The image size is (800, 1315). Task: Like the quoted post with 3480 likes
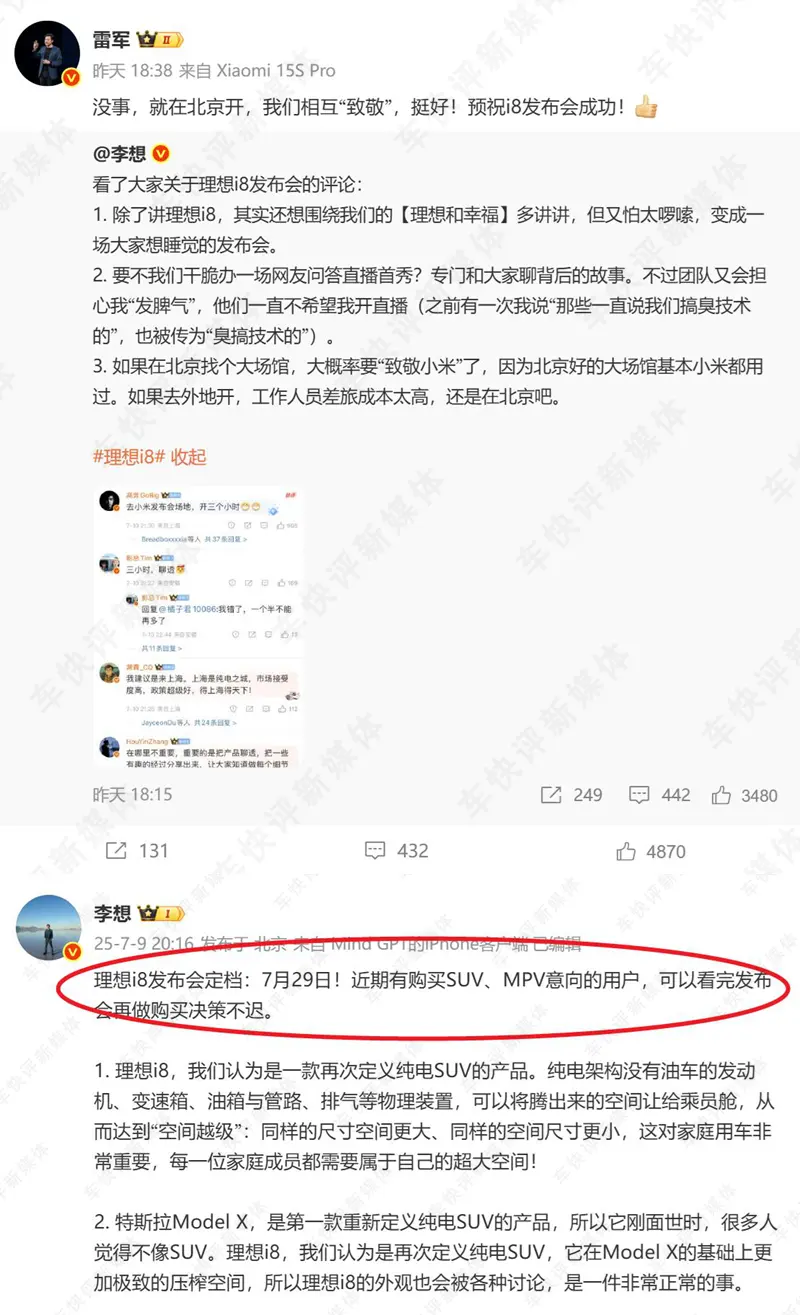[x=721, y=795]
